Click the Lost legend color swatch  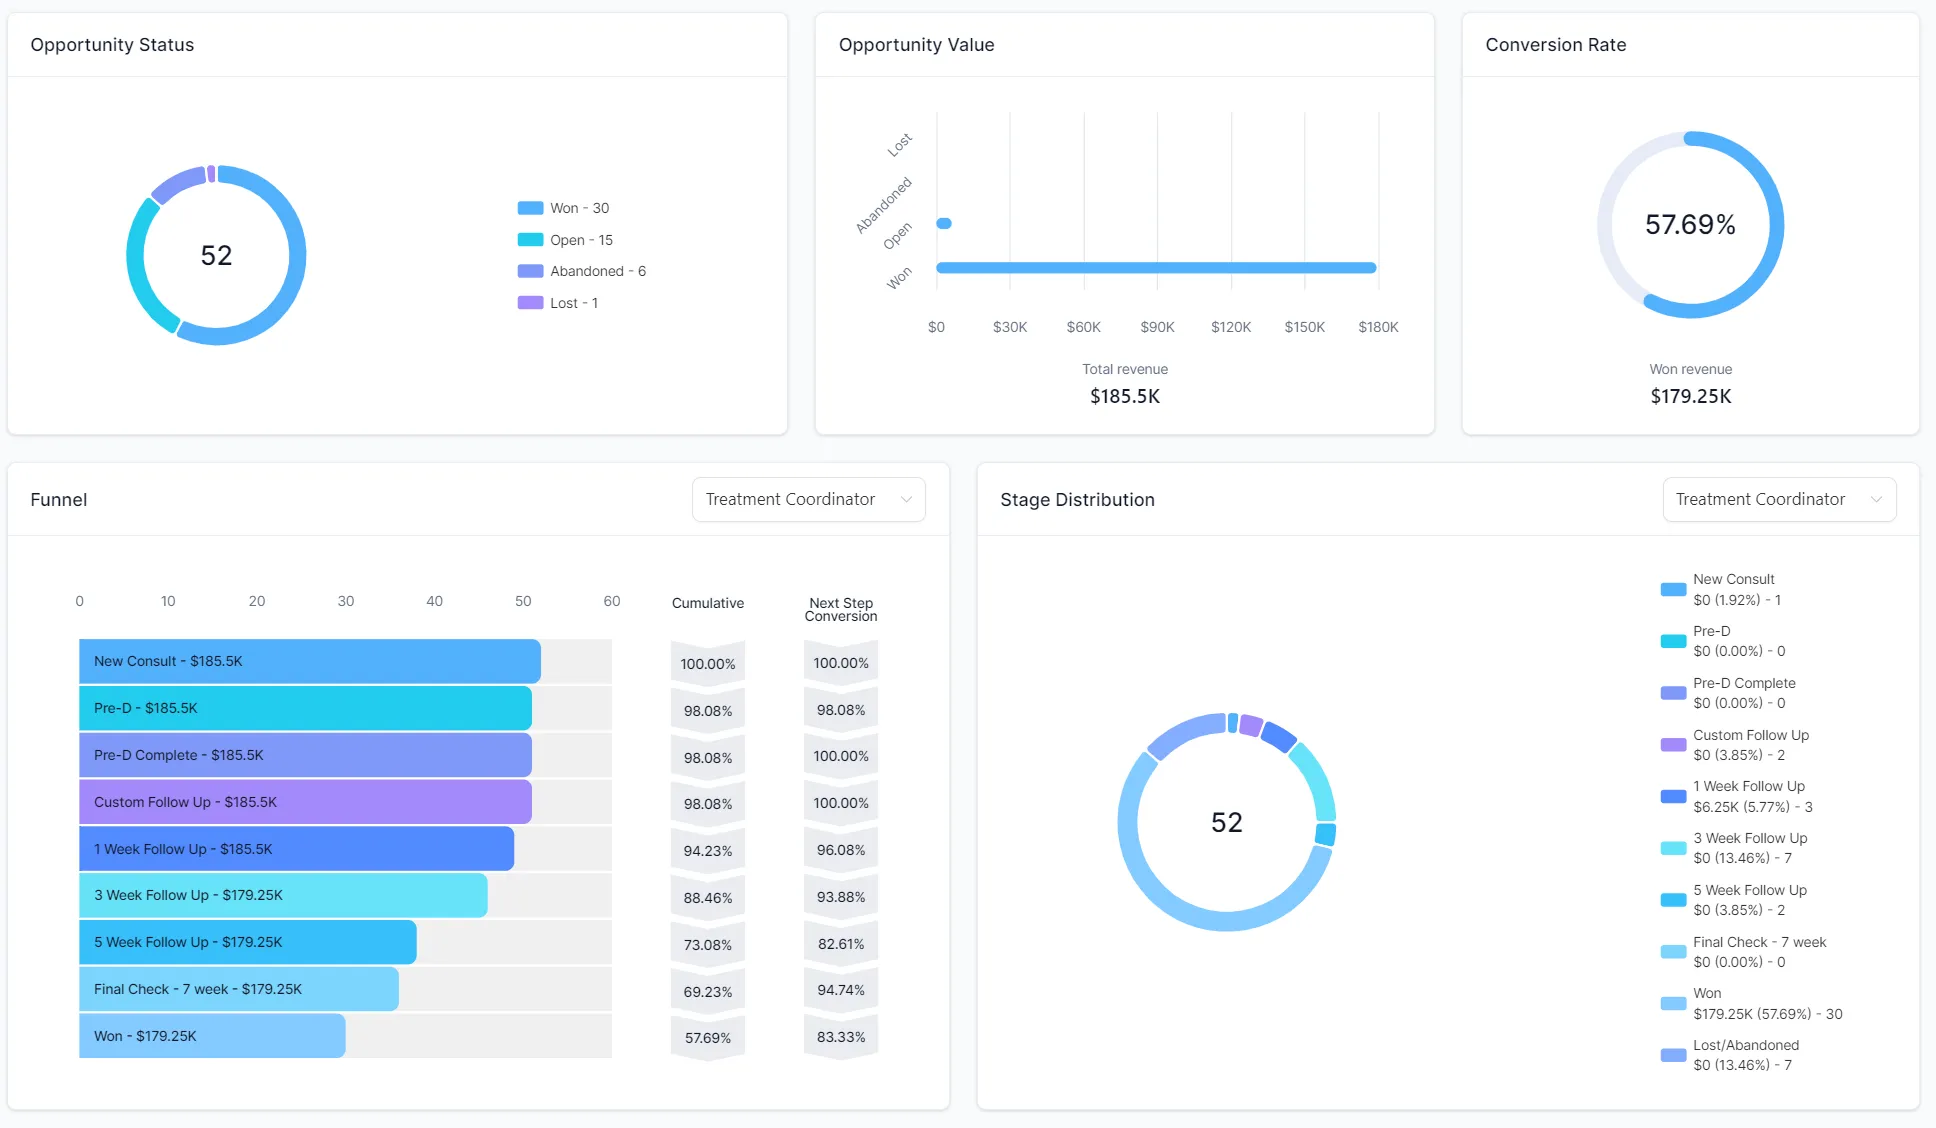coord(530,303)
